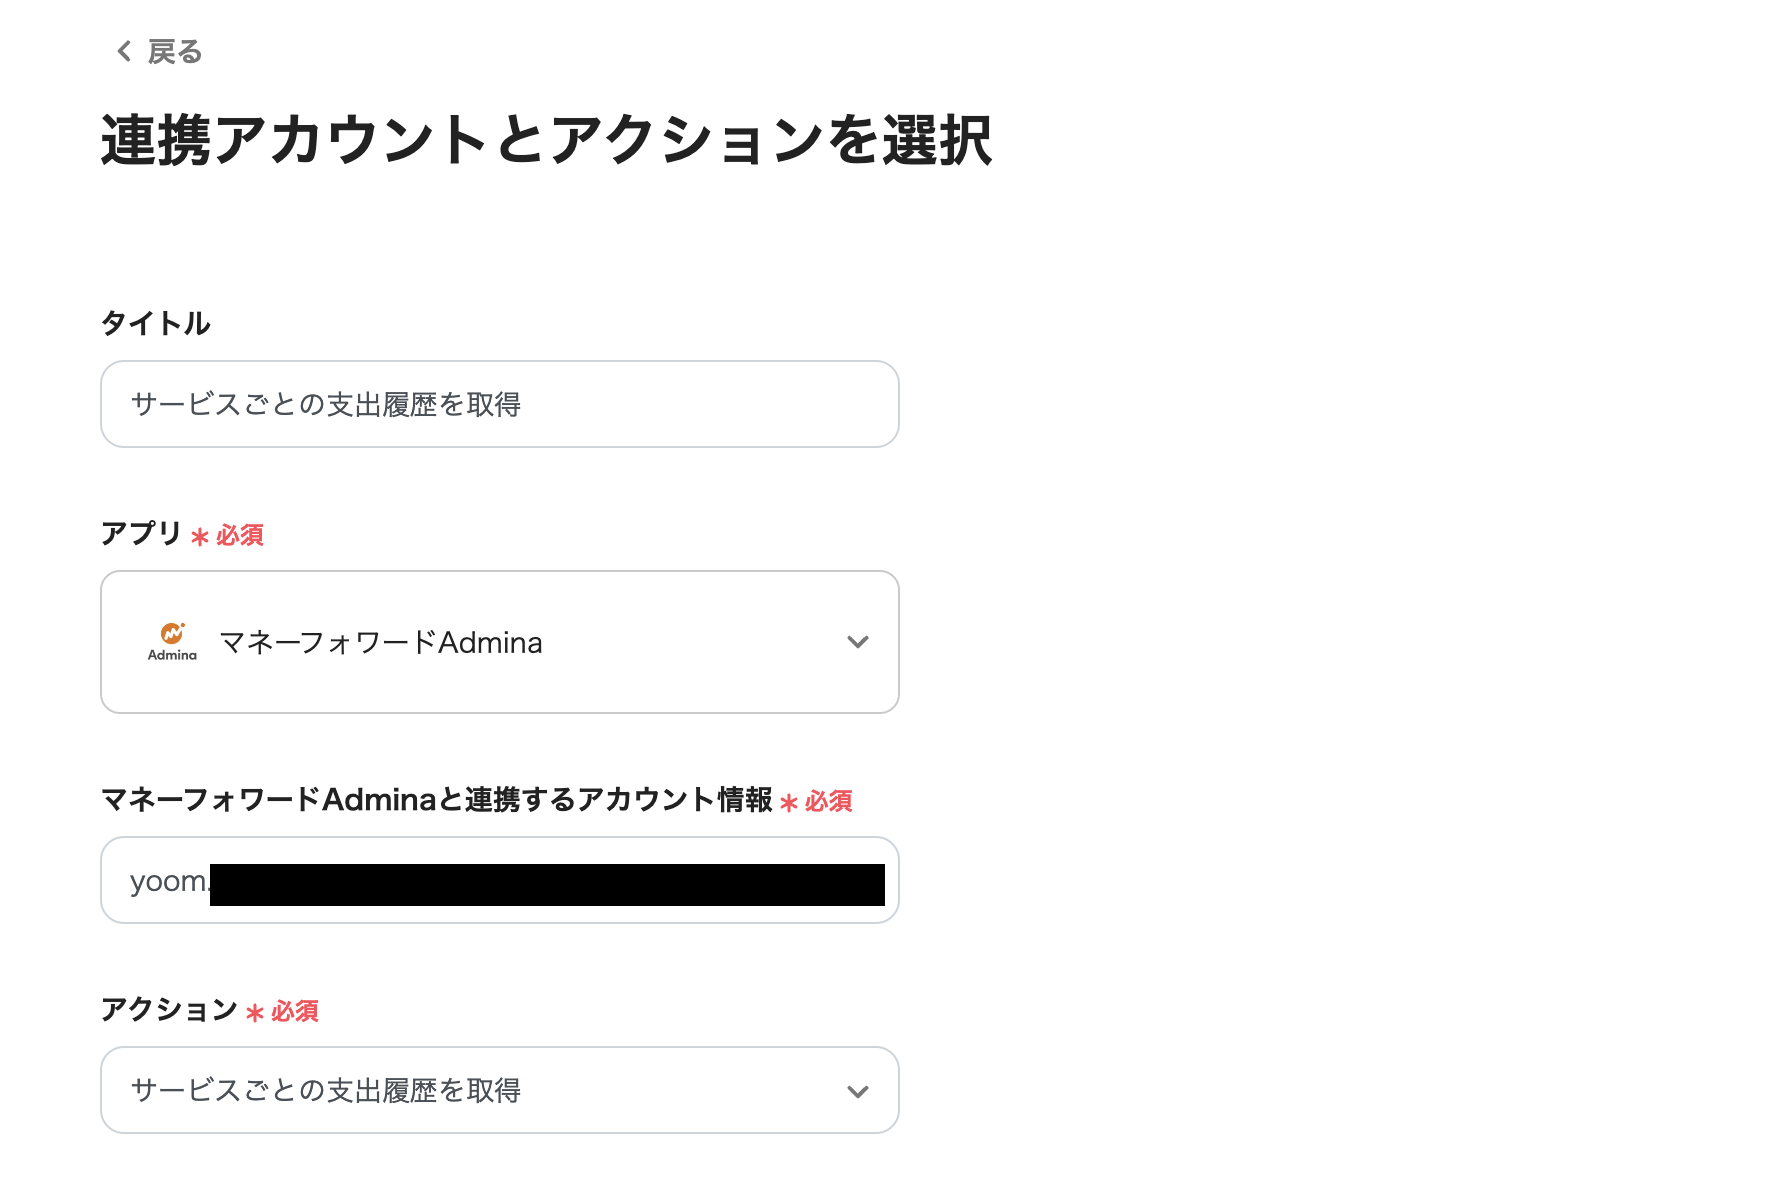
Task: Click the red 必須 mark beside アクション
Action: click(x=295, y=1012)
